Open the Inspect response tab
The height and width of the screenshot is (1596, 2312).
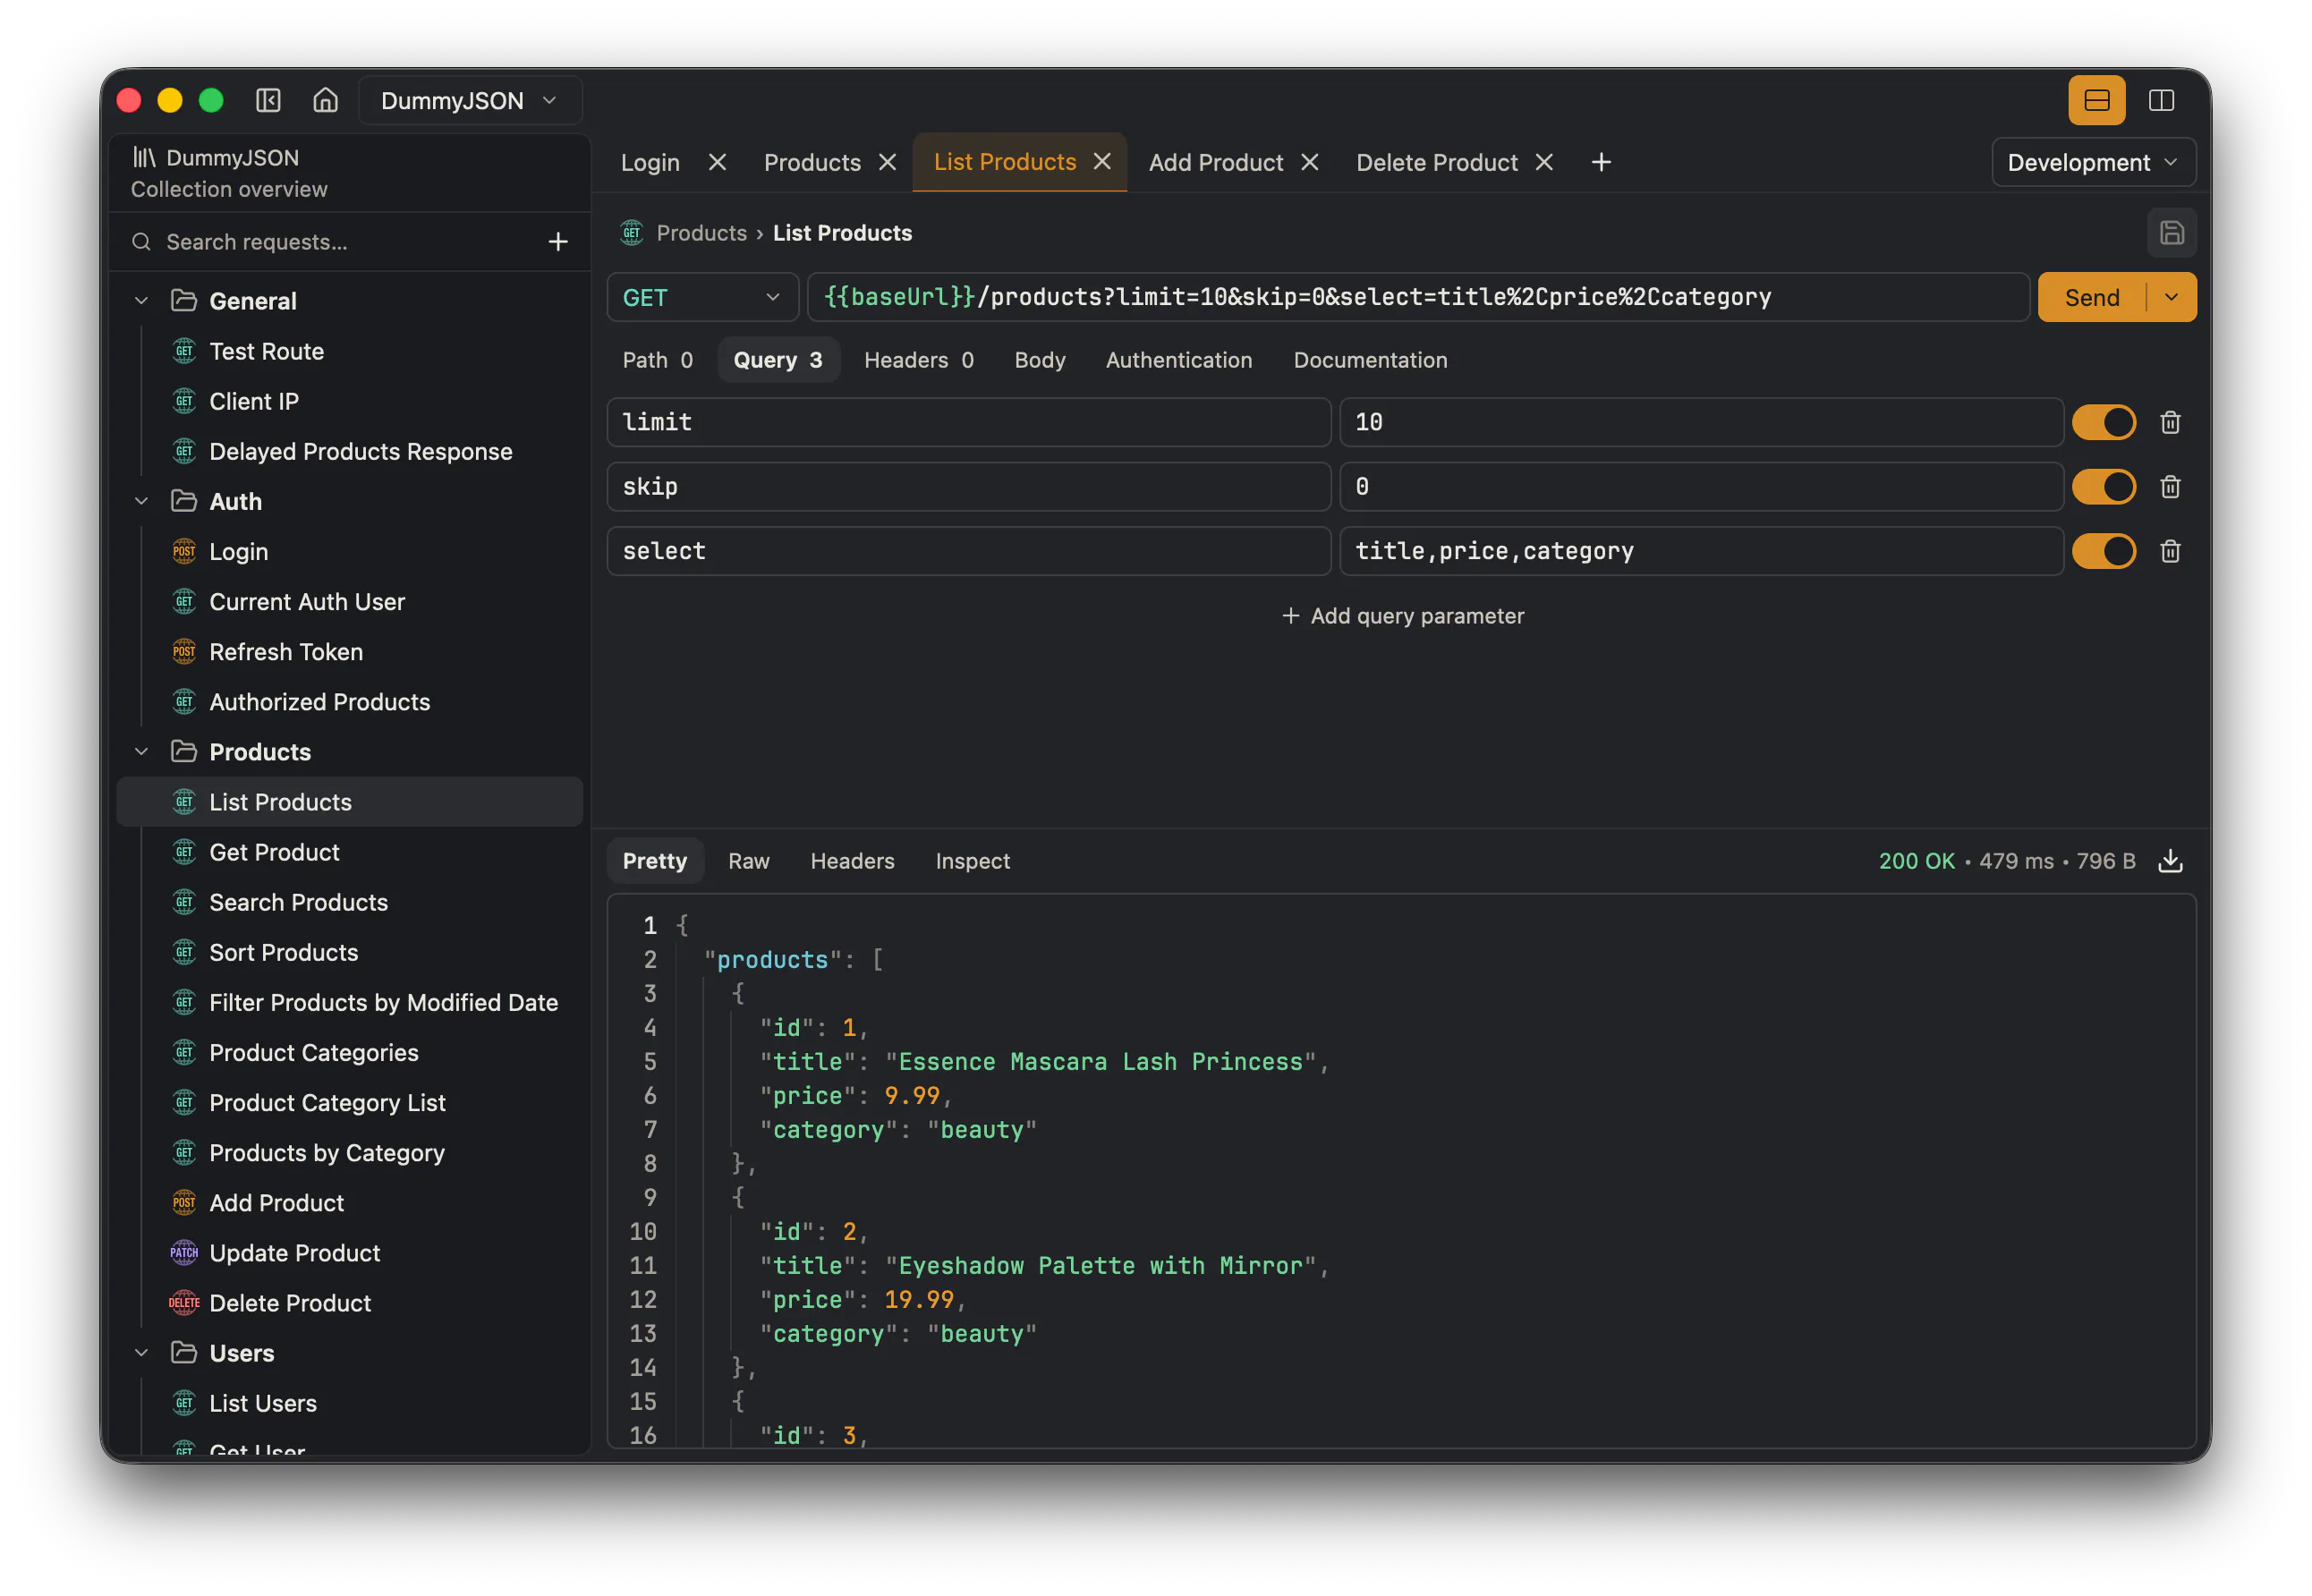tap(972, 861)
